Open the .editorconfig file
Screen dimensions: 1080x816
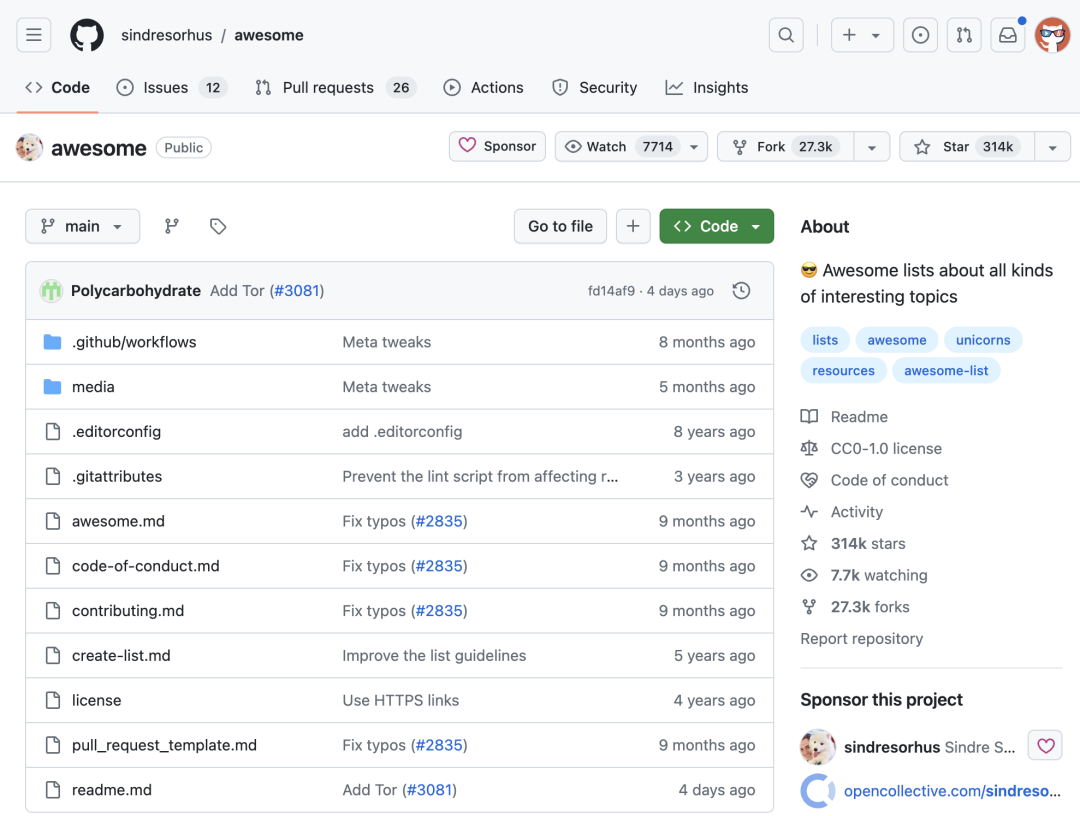click(x=116, y=432)
